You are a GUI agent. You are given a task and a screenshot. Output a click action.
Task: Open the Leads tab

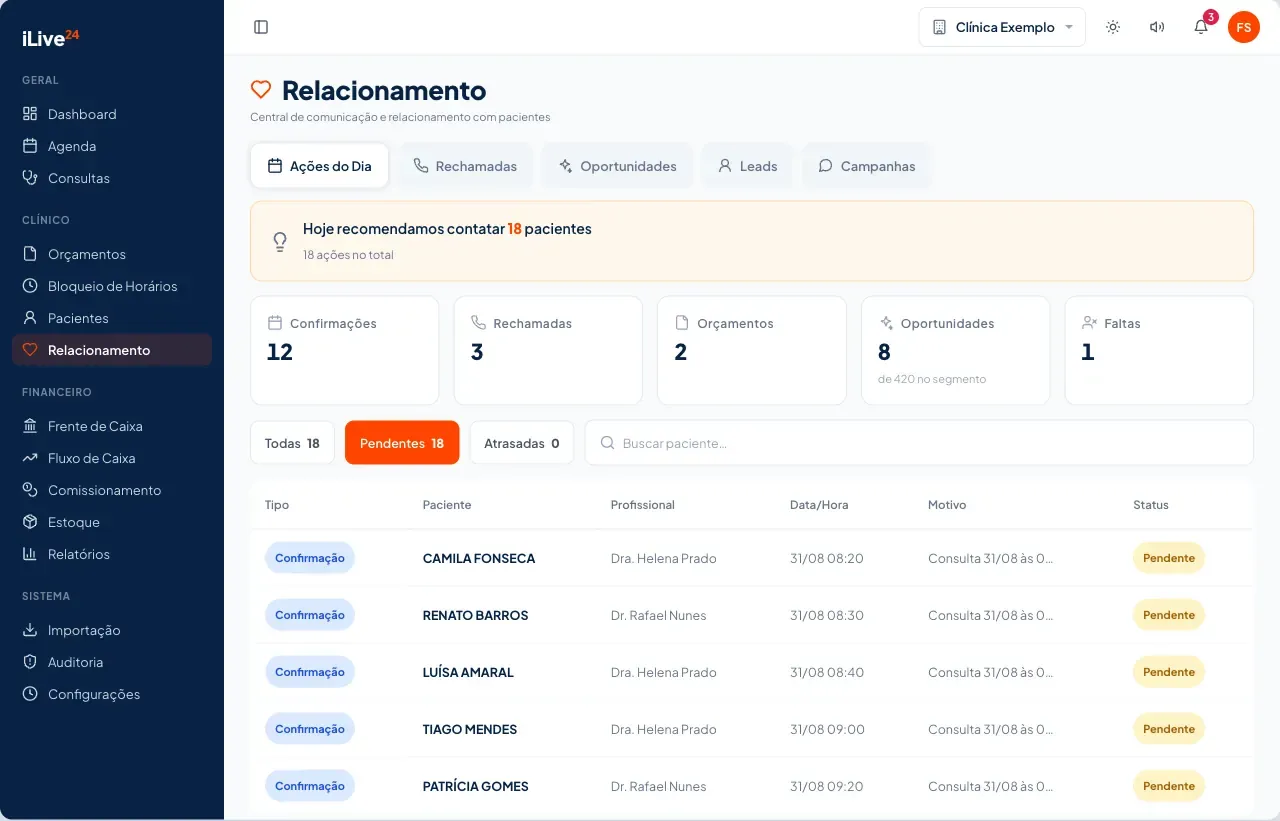coord(747,166)
